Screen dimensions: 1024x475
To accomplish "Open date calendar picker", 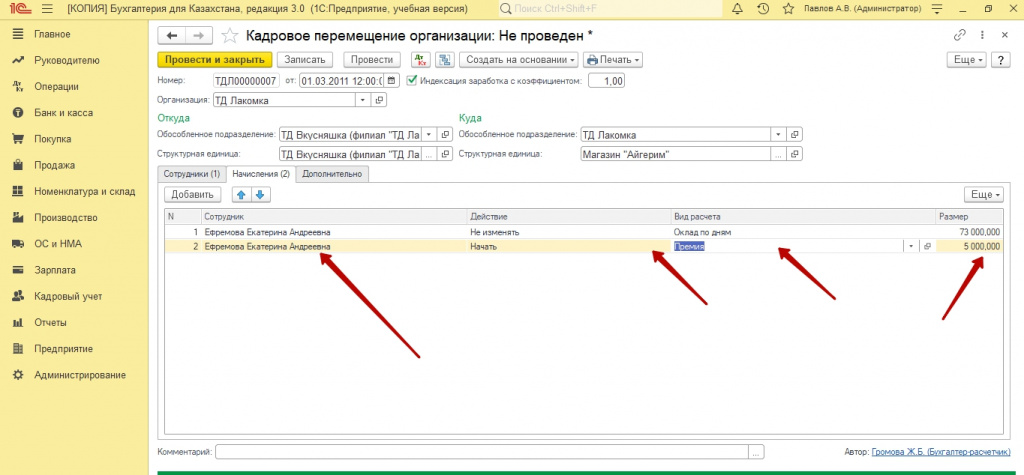I will [391, 81].
